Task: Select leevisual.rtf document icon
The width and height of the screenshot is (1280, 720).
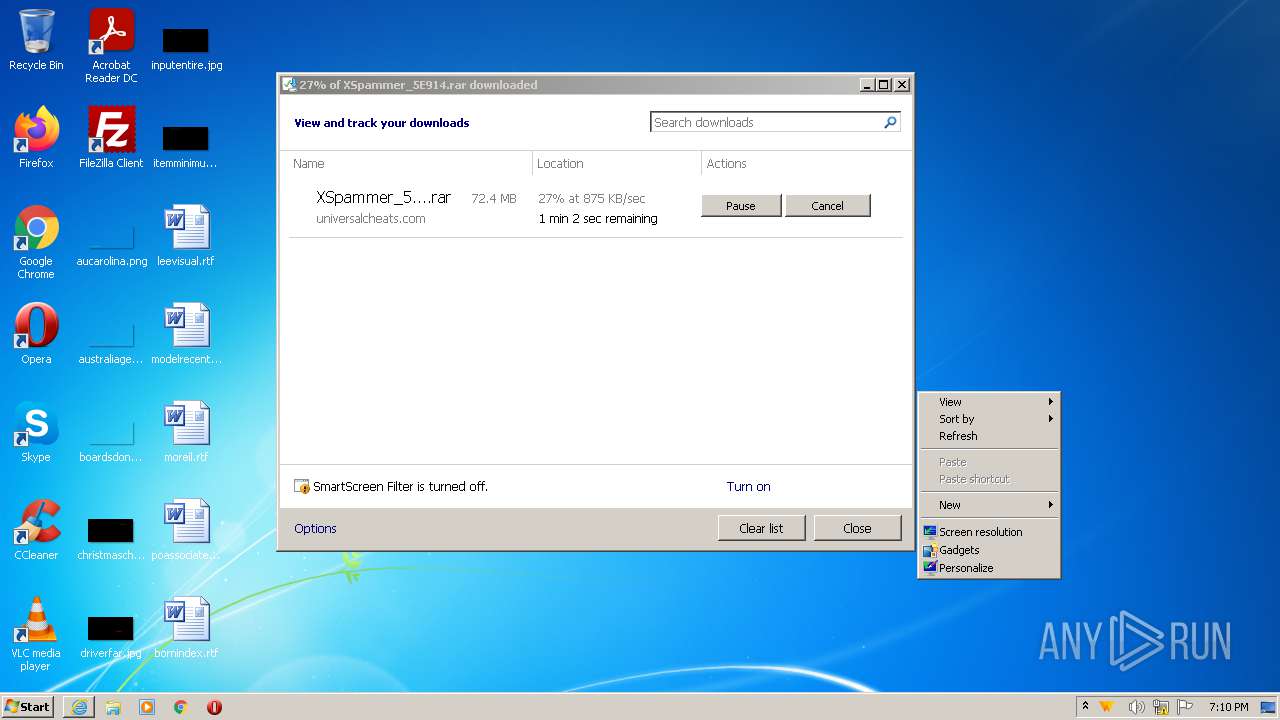Action: (186, 236)
